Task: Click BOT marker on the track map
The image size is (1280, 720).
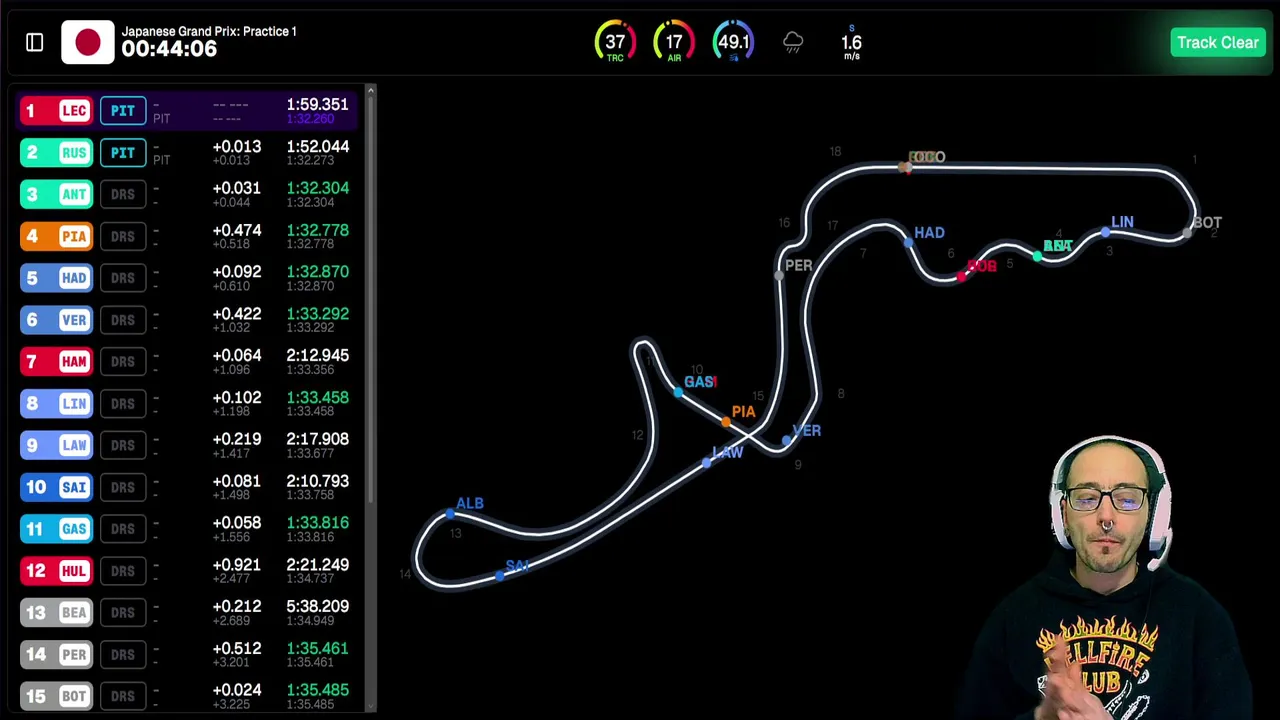Action: click(x=1187, y=233)
